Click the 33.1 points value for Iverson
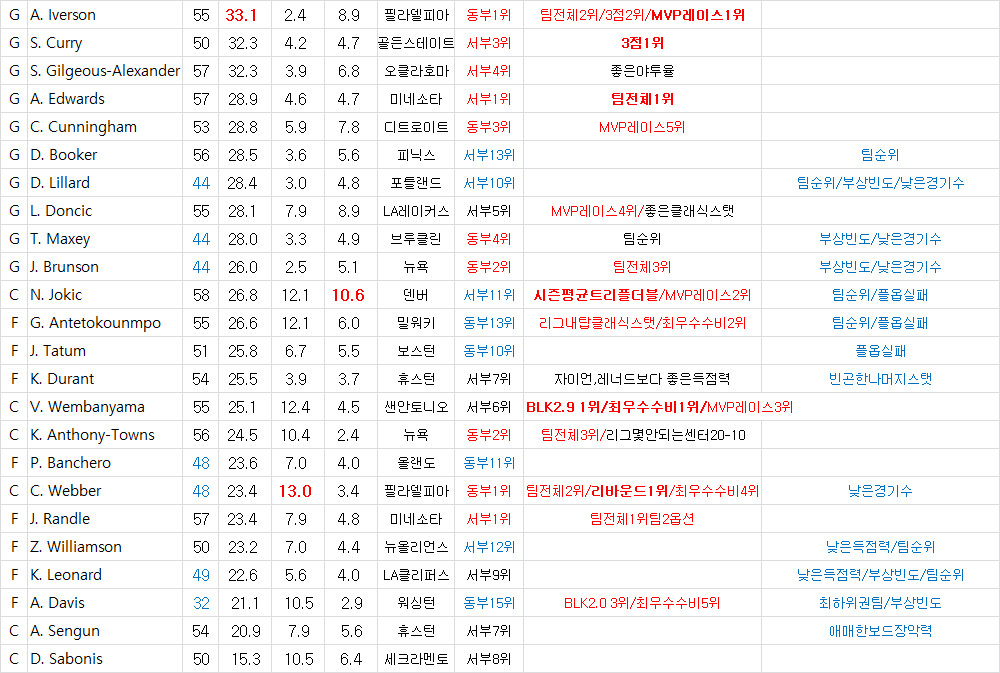This screenshot has width=1000, height=673. pos(241,15)
